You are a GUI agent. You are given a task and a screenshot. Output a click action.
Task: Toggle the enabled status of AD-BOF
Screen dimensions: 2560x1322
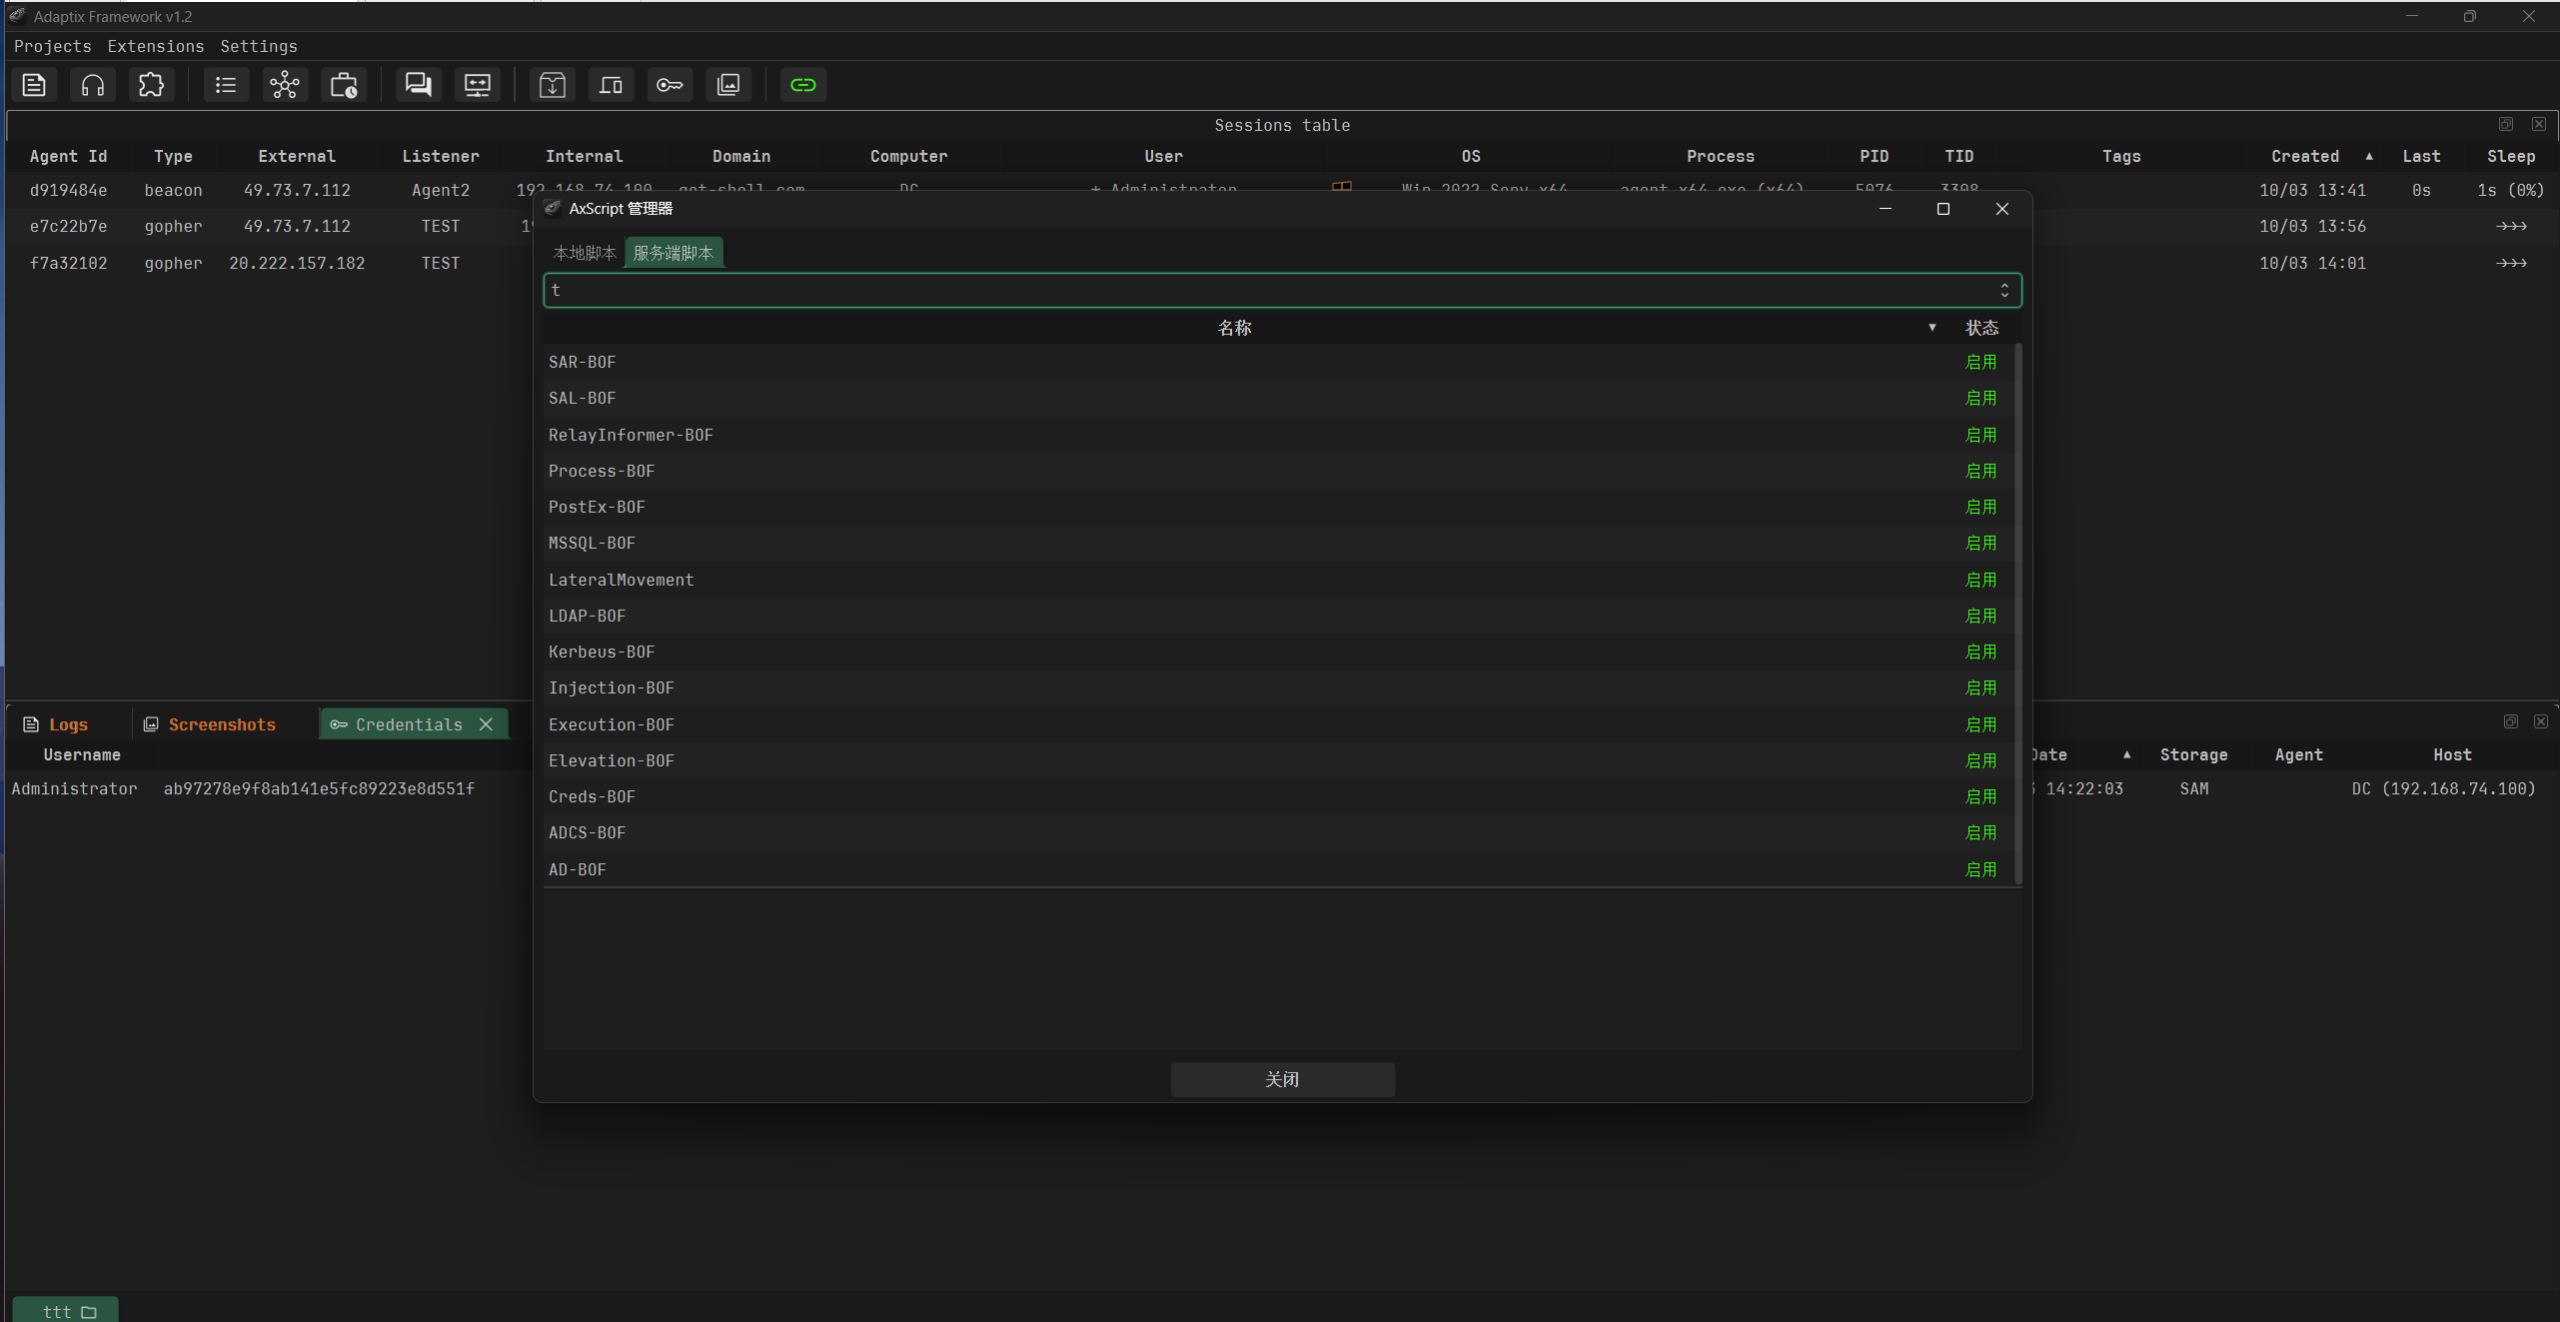point(1980,870)
